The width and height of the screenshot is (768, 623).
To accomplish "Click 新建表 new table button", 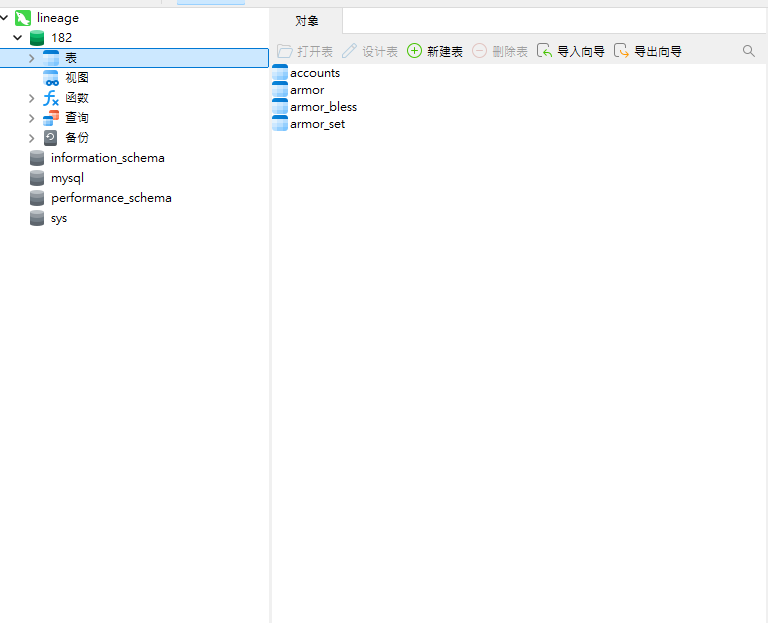I will point(435,51).
